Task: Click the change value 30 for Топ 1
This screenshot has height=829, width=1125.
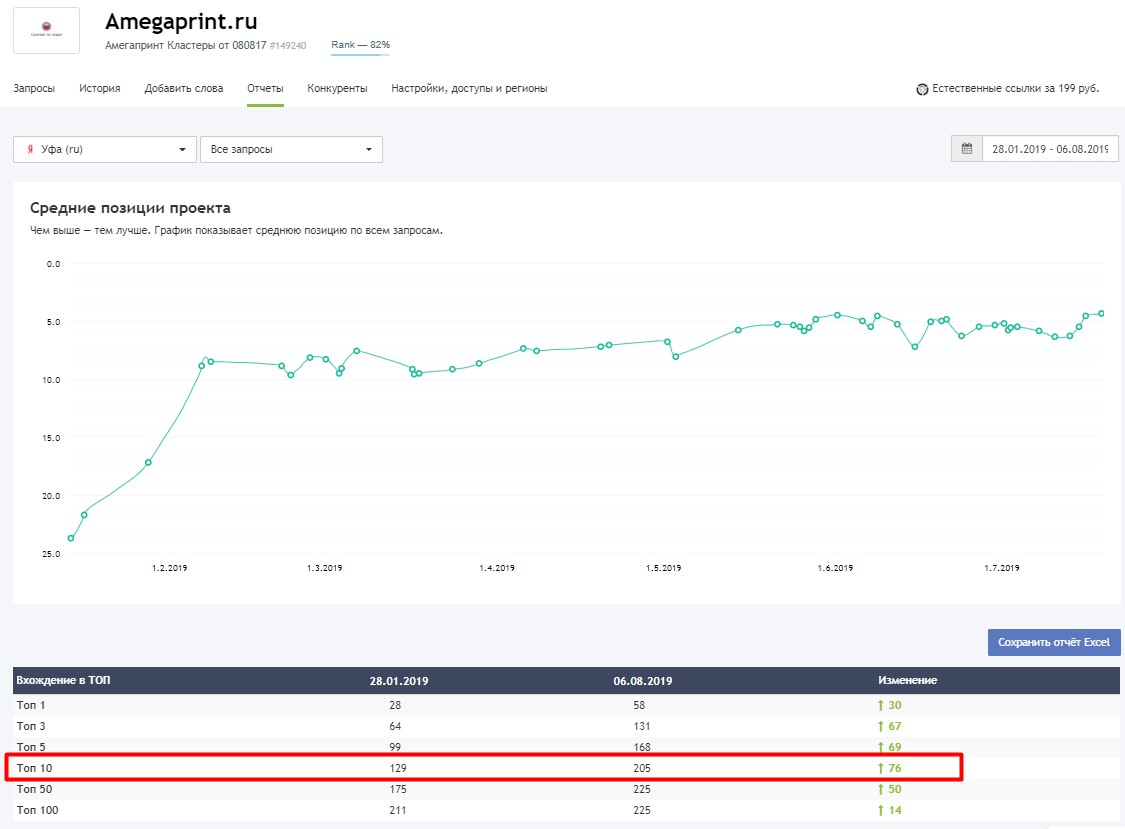Action: [x=895, y=705]
